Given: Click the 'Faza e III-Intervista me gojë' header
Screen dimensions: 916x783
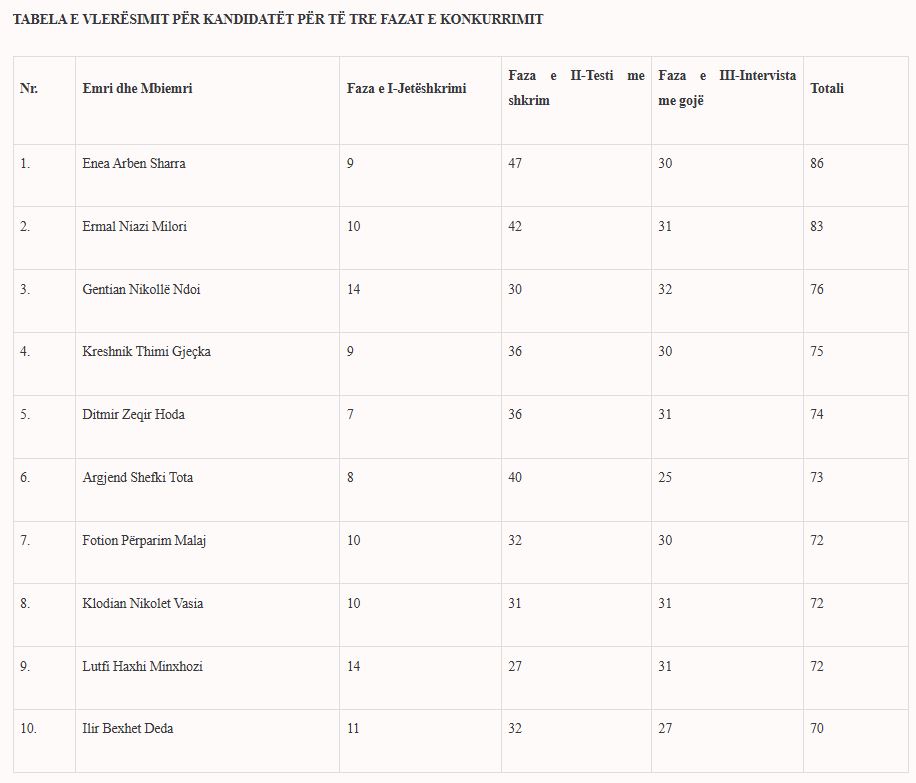Looking at the screenshot, I should [727, 88].
